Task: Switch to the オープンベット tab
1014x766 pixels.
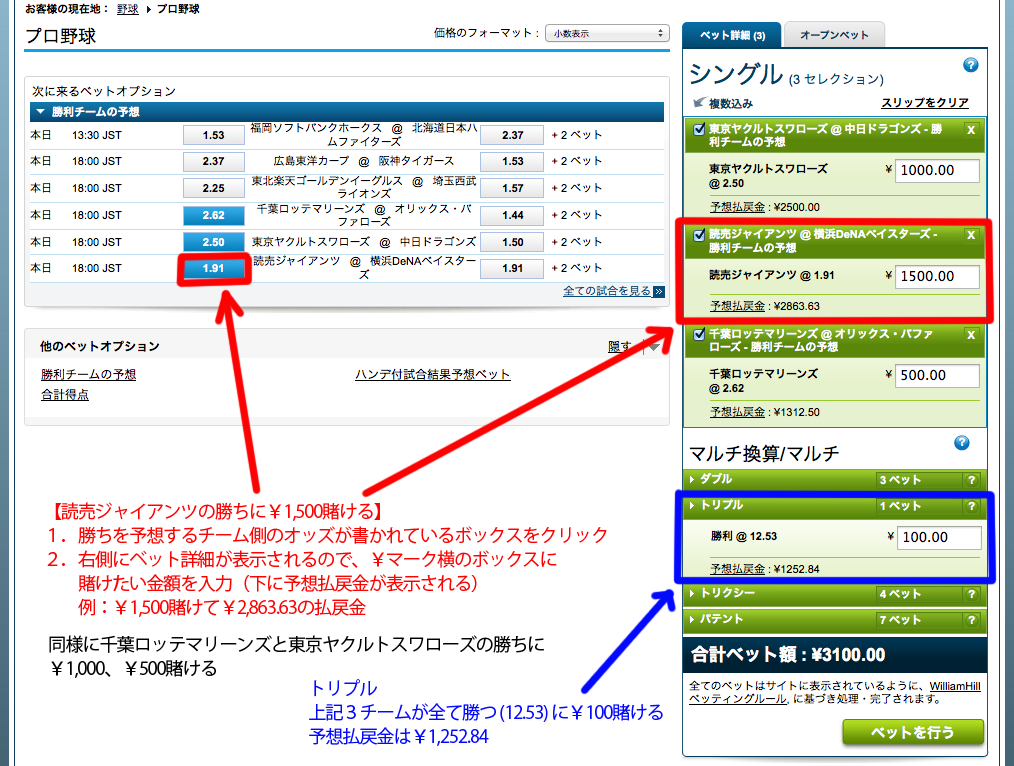Action: (x=834, y=35)
